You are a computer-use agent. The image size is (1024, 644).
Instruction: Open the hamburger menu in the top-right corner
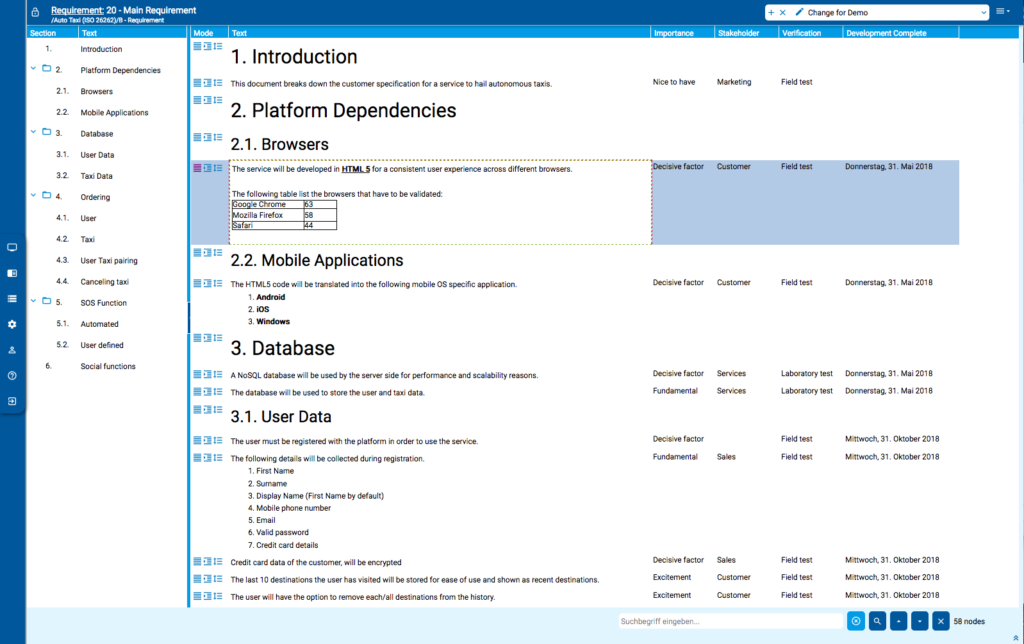[x=1002, y=10]
